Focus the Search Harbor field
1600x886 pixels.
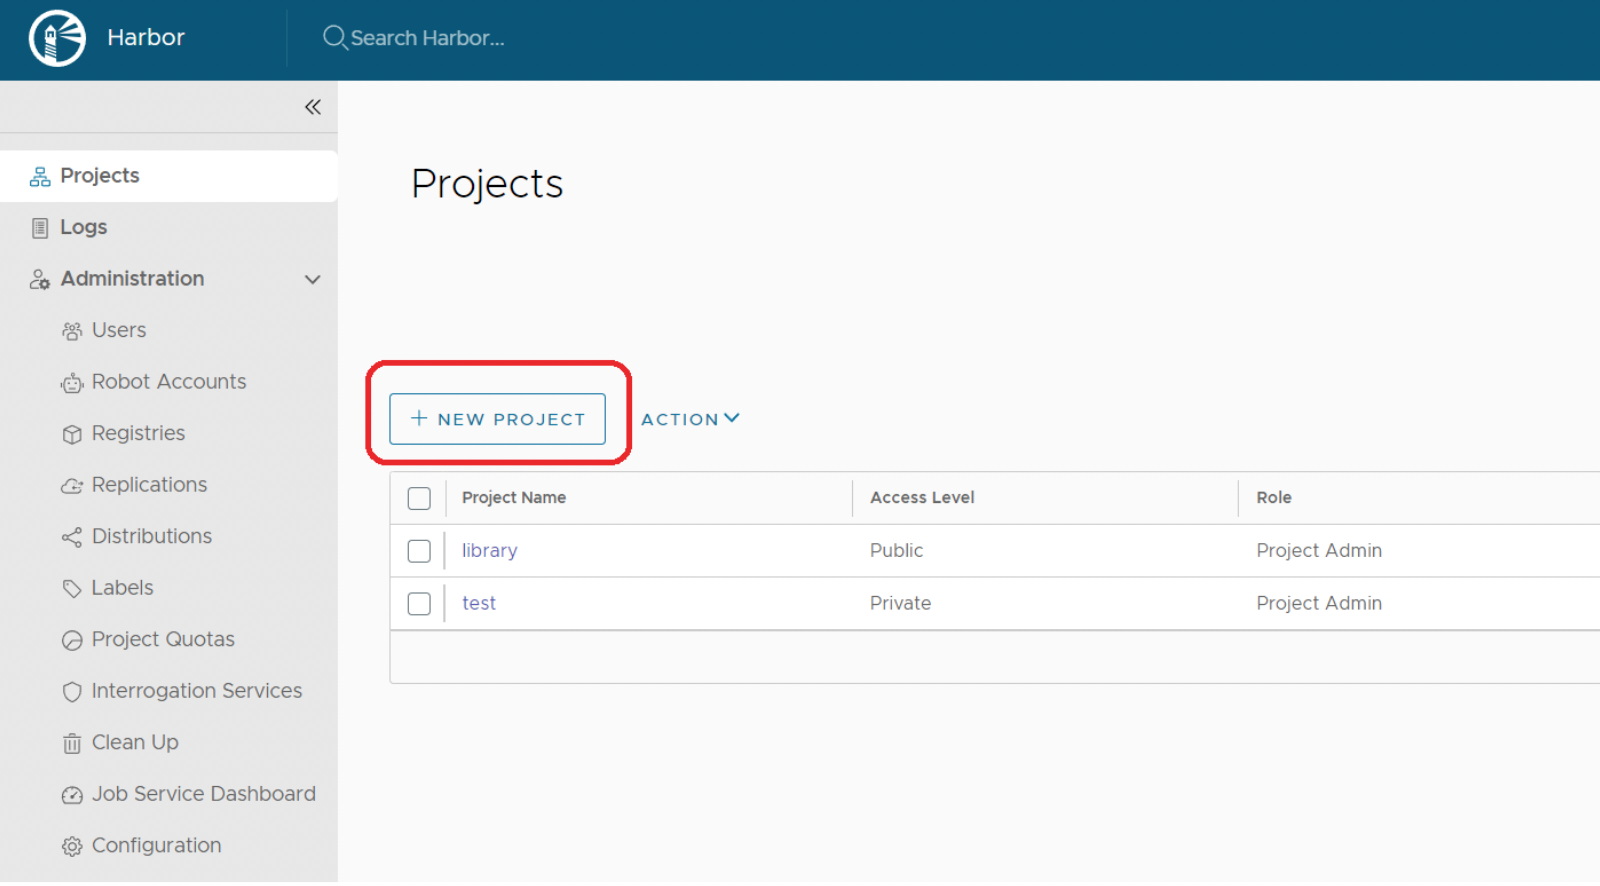pyautogui.click(x=427, y=38)
